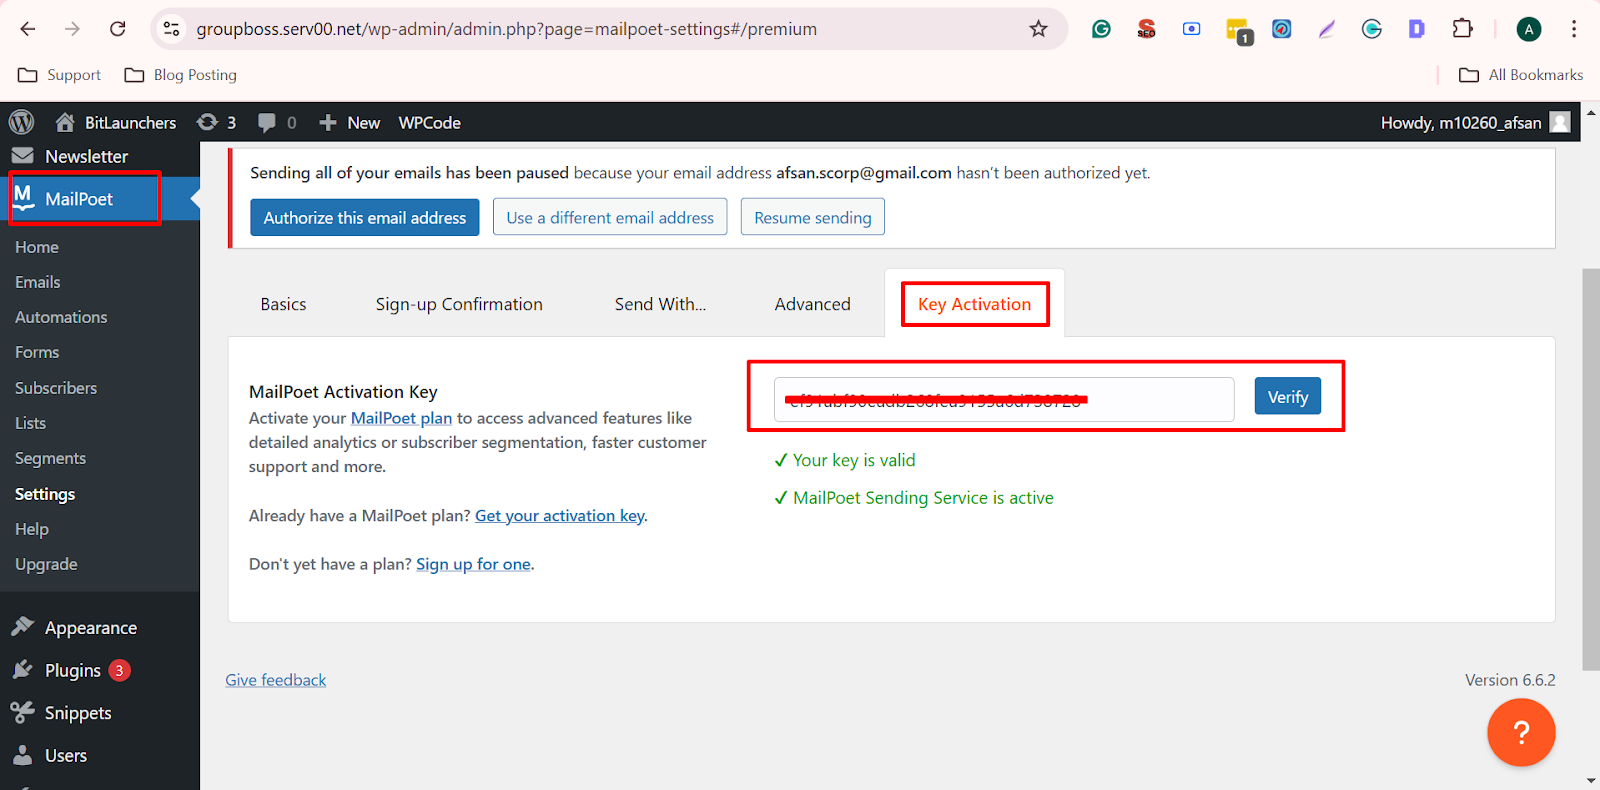Click into the activation key field

click(1004, 399)
